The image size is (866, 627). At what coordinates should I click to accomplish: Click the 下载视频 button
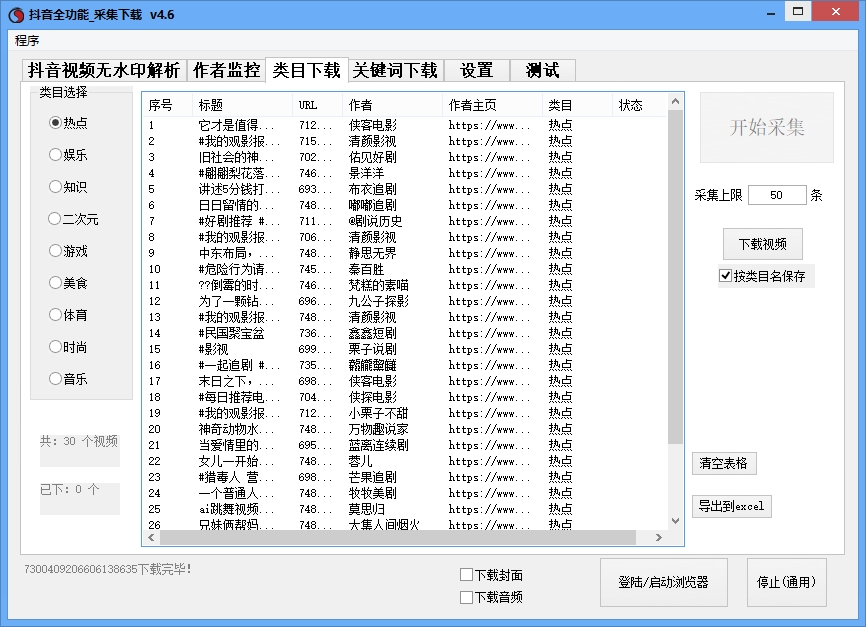[763, 244]
